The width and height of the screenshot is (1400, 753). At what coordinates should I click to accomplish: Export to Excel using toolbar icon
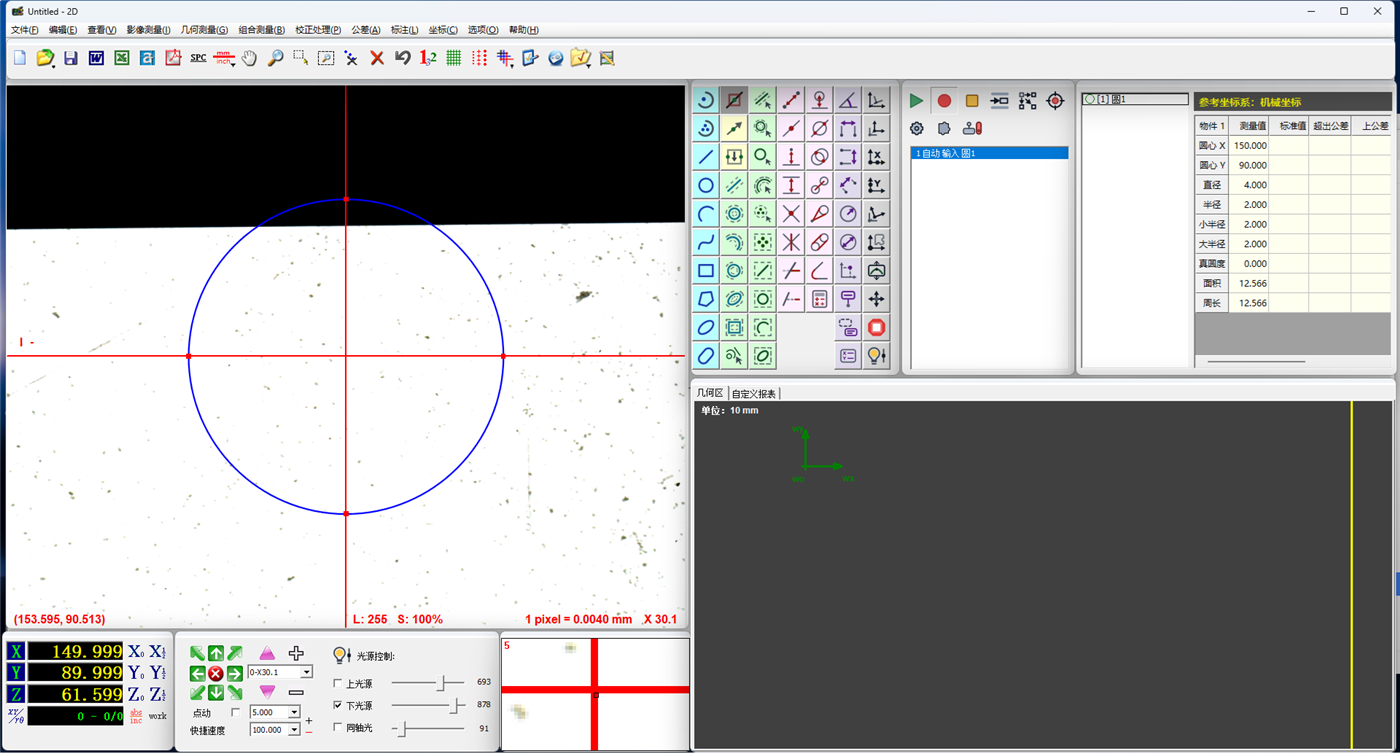pyautogui.click(x=122, y=58)
